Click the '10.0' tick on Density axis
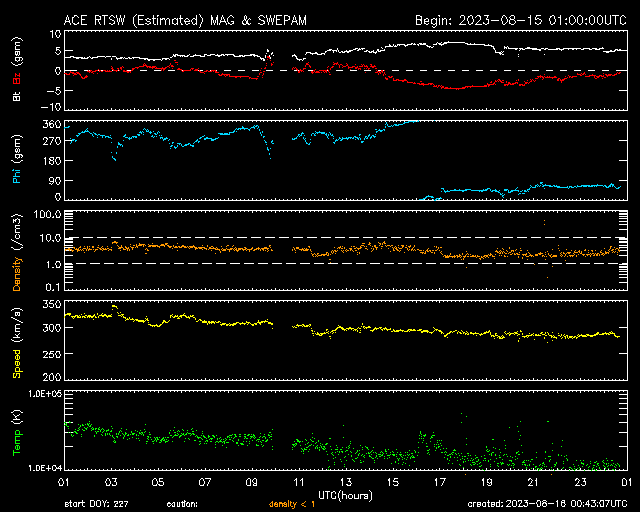The image size is (640, 512). point(50,238)
